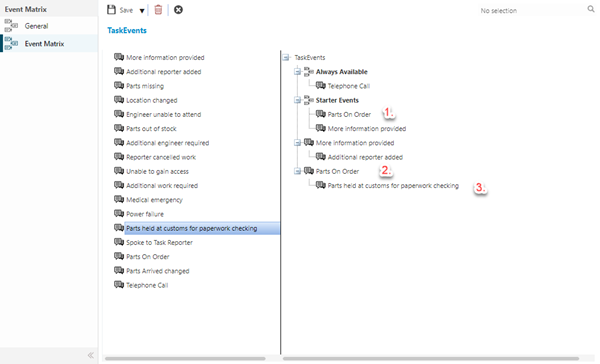Click event icon for Parts missing

point(119,85)
